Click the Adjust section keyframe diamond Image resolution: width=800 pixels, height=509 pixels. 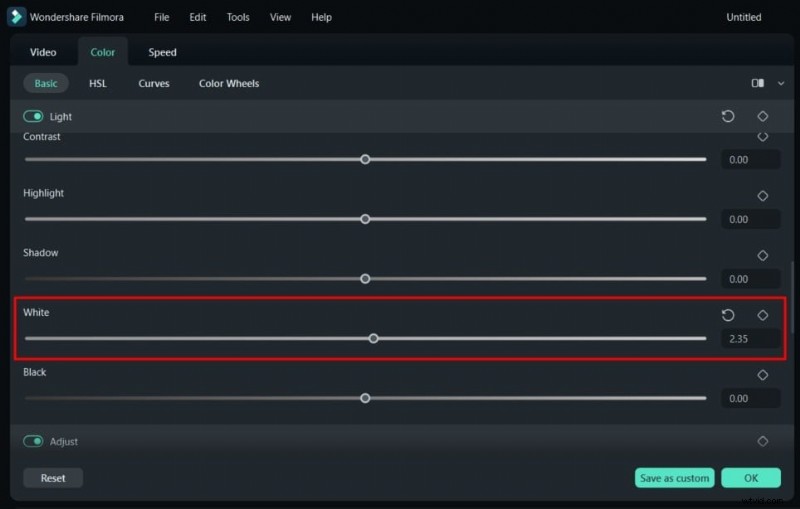pyautogui.click(x=763, y=441)
